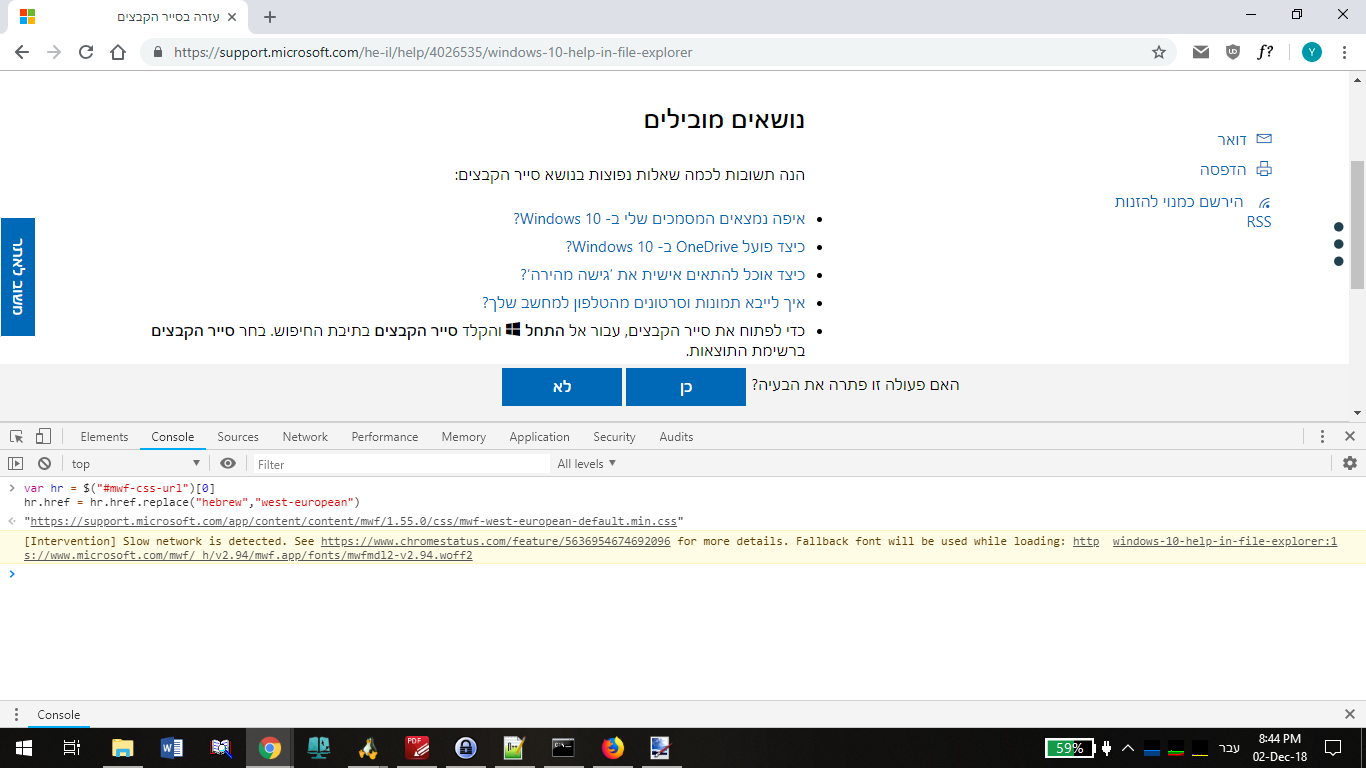Open the 'All levels' log level dropdown
Screen dimensions: 1366x768
[587, 464]
